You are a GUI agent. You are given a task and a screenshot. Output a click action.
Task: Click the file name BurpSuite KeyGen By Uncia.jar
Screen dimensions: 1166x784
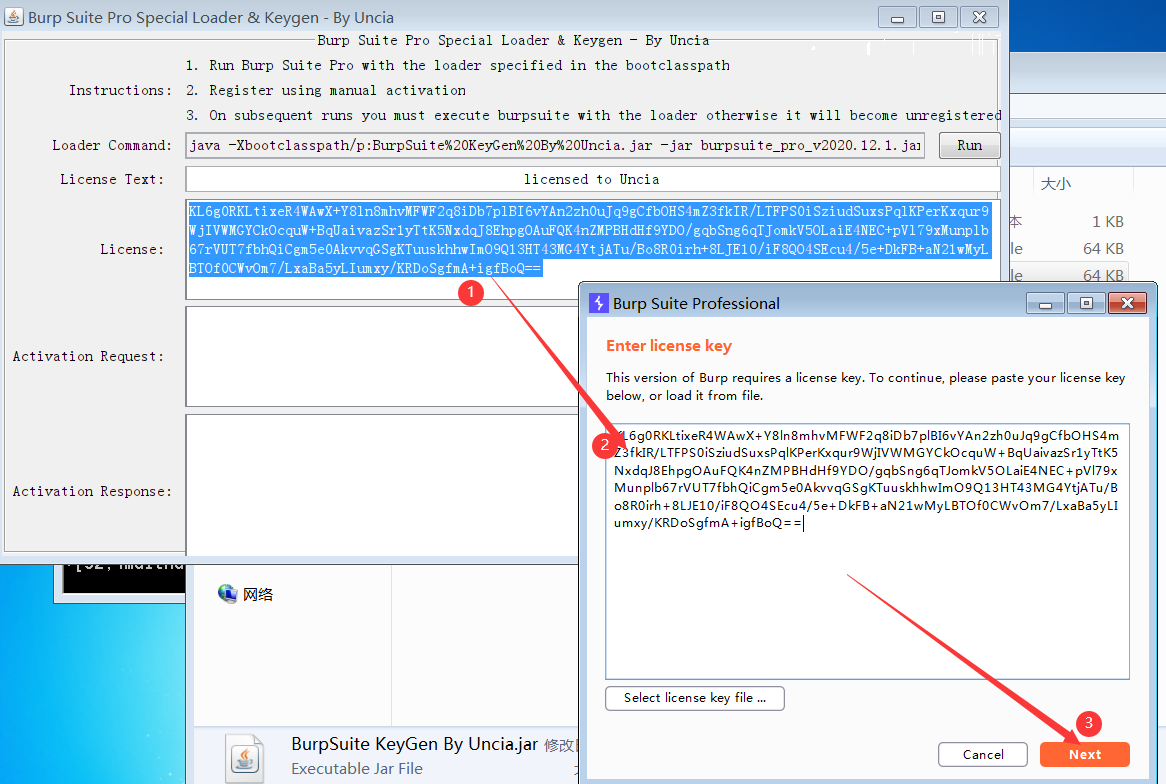coord(414,744)
